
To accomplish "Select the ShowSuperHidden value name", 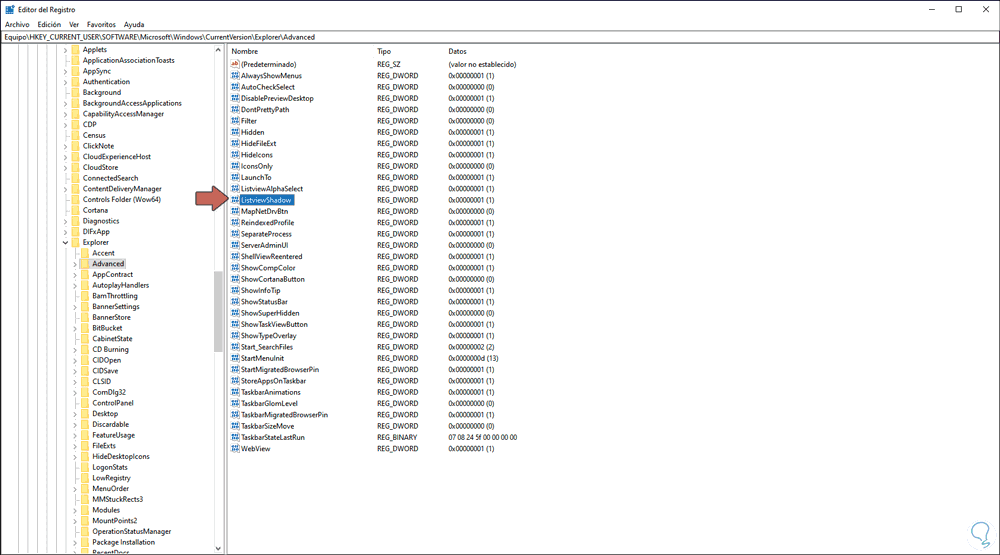I will coord(270,313).
